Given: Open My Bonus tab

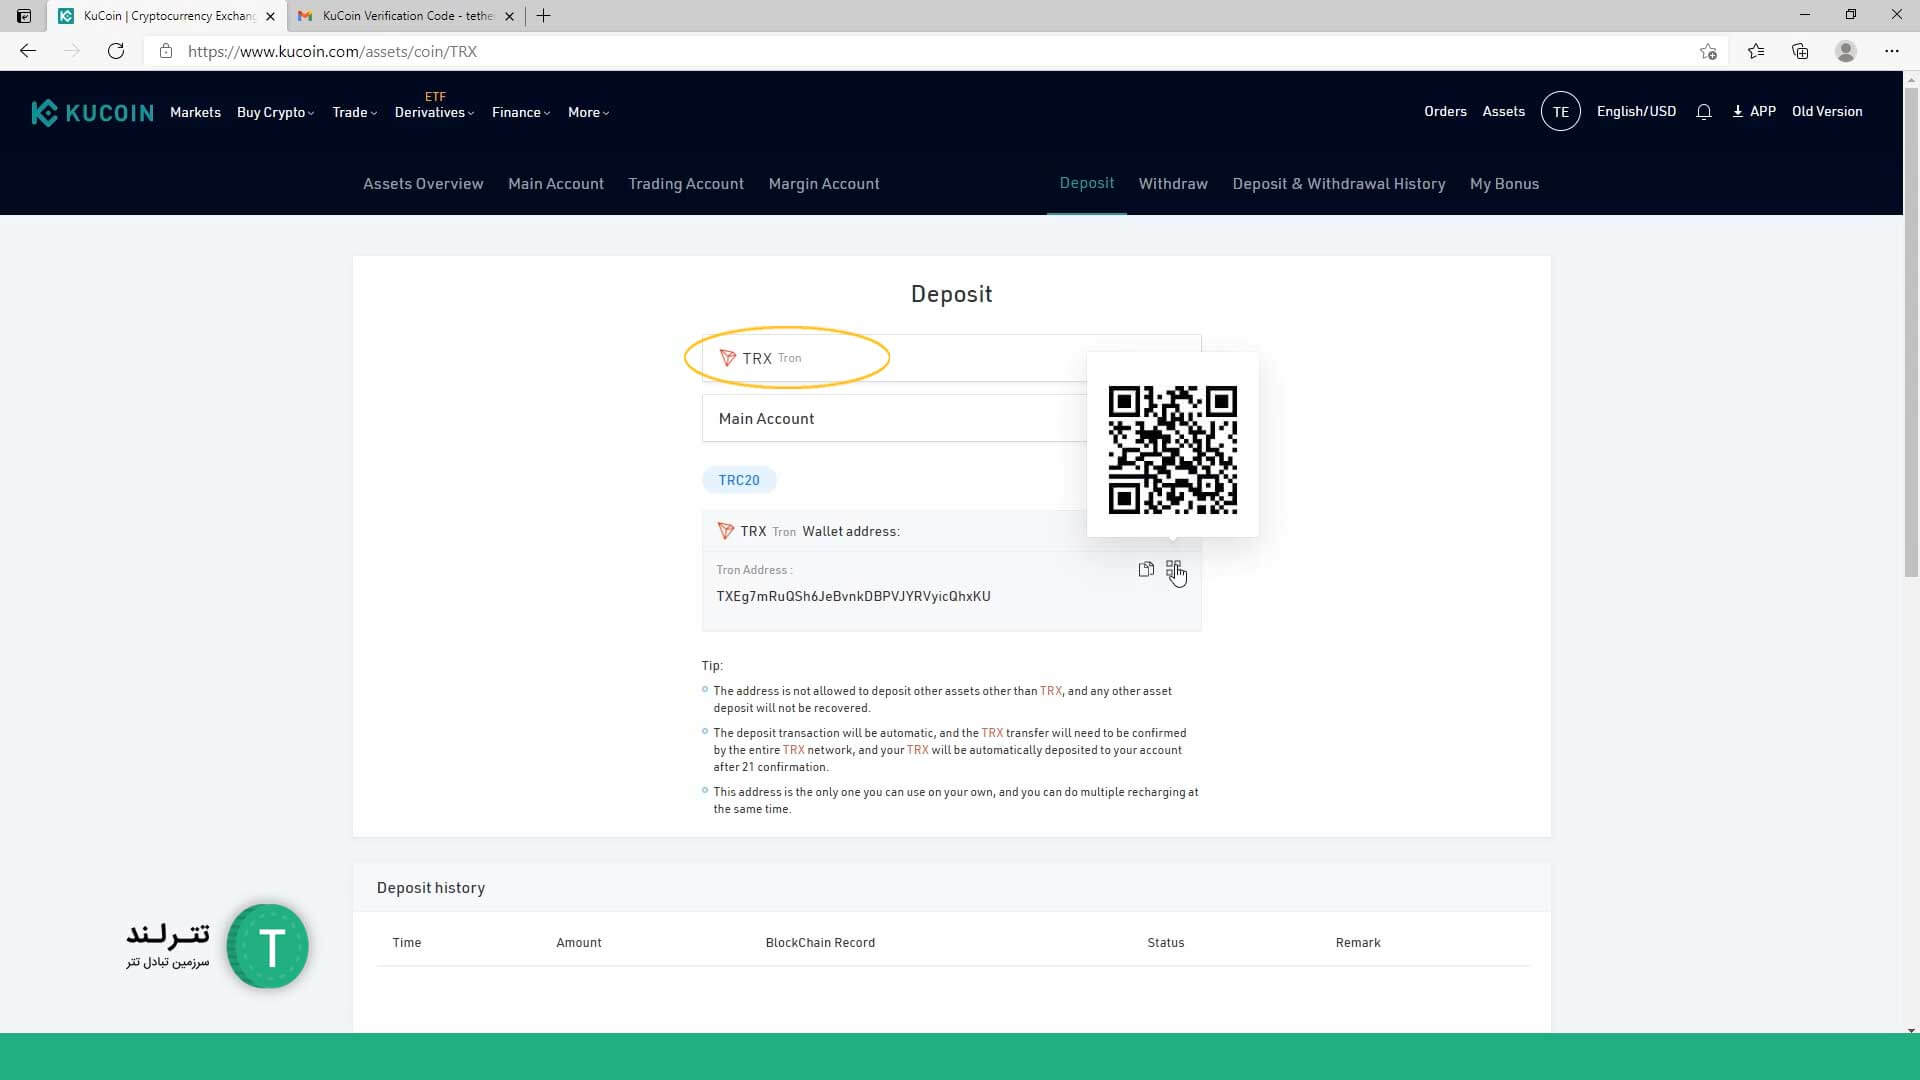Looking at the screenshot, I should pyautogui.click(x=1504, y=184).
